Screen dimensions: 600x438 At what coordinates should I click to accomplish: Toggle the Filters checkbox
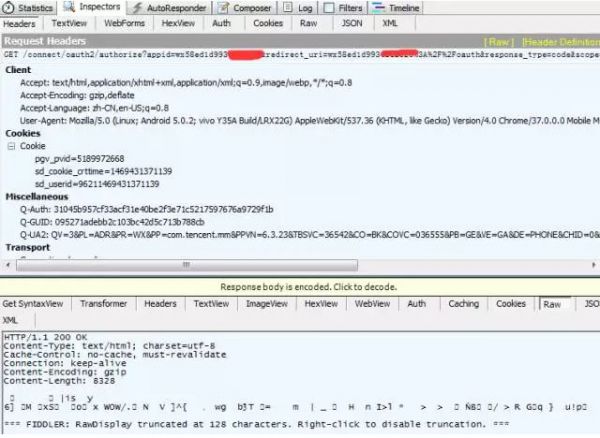329,7
